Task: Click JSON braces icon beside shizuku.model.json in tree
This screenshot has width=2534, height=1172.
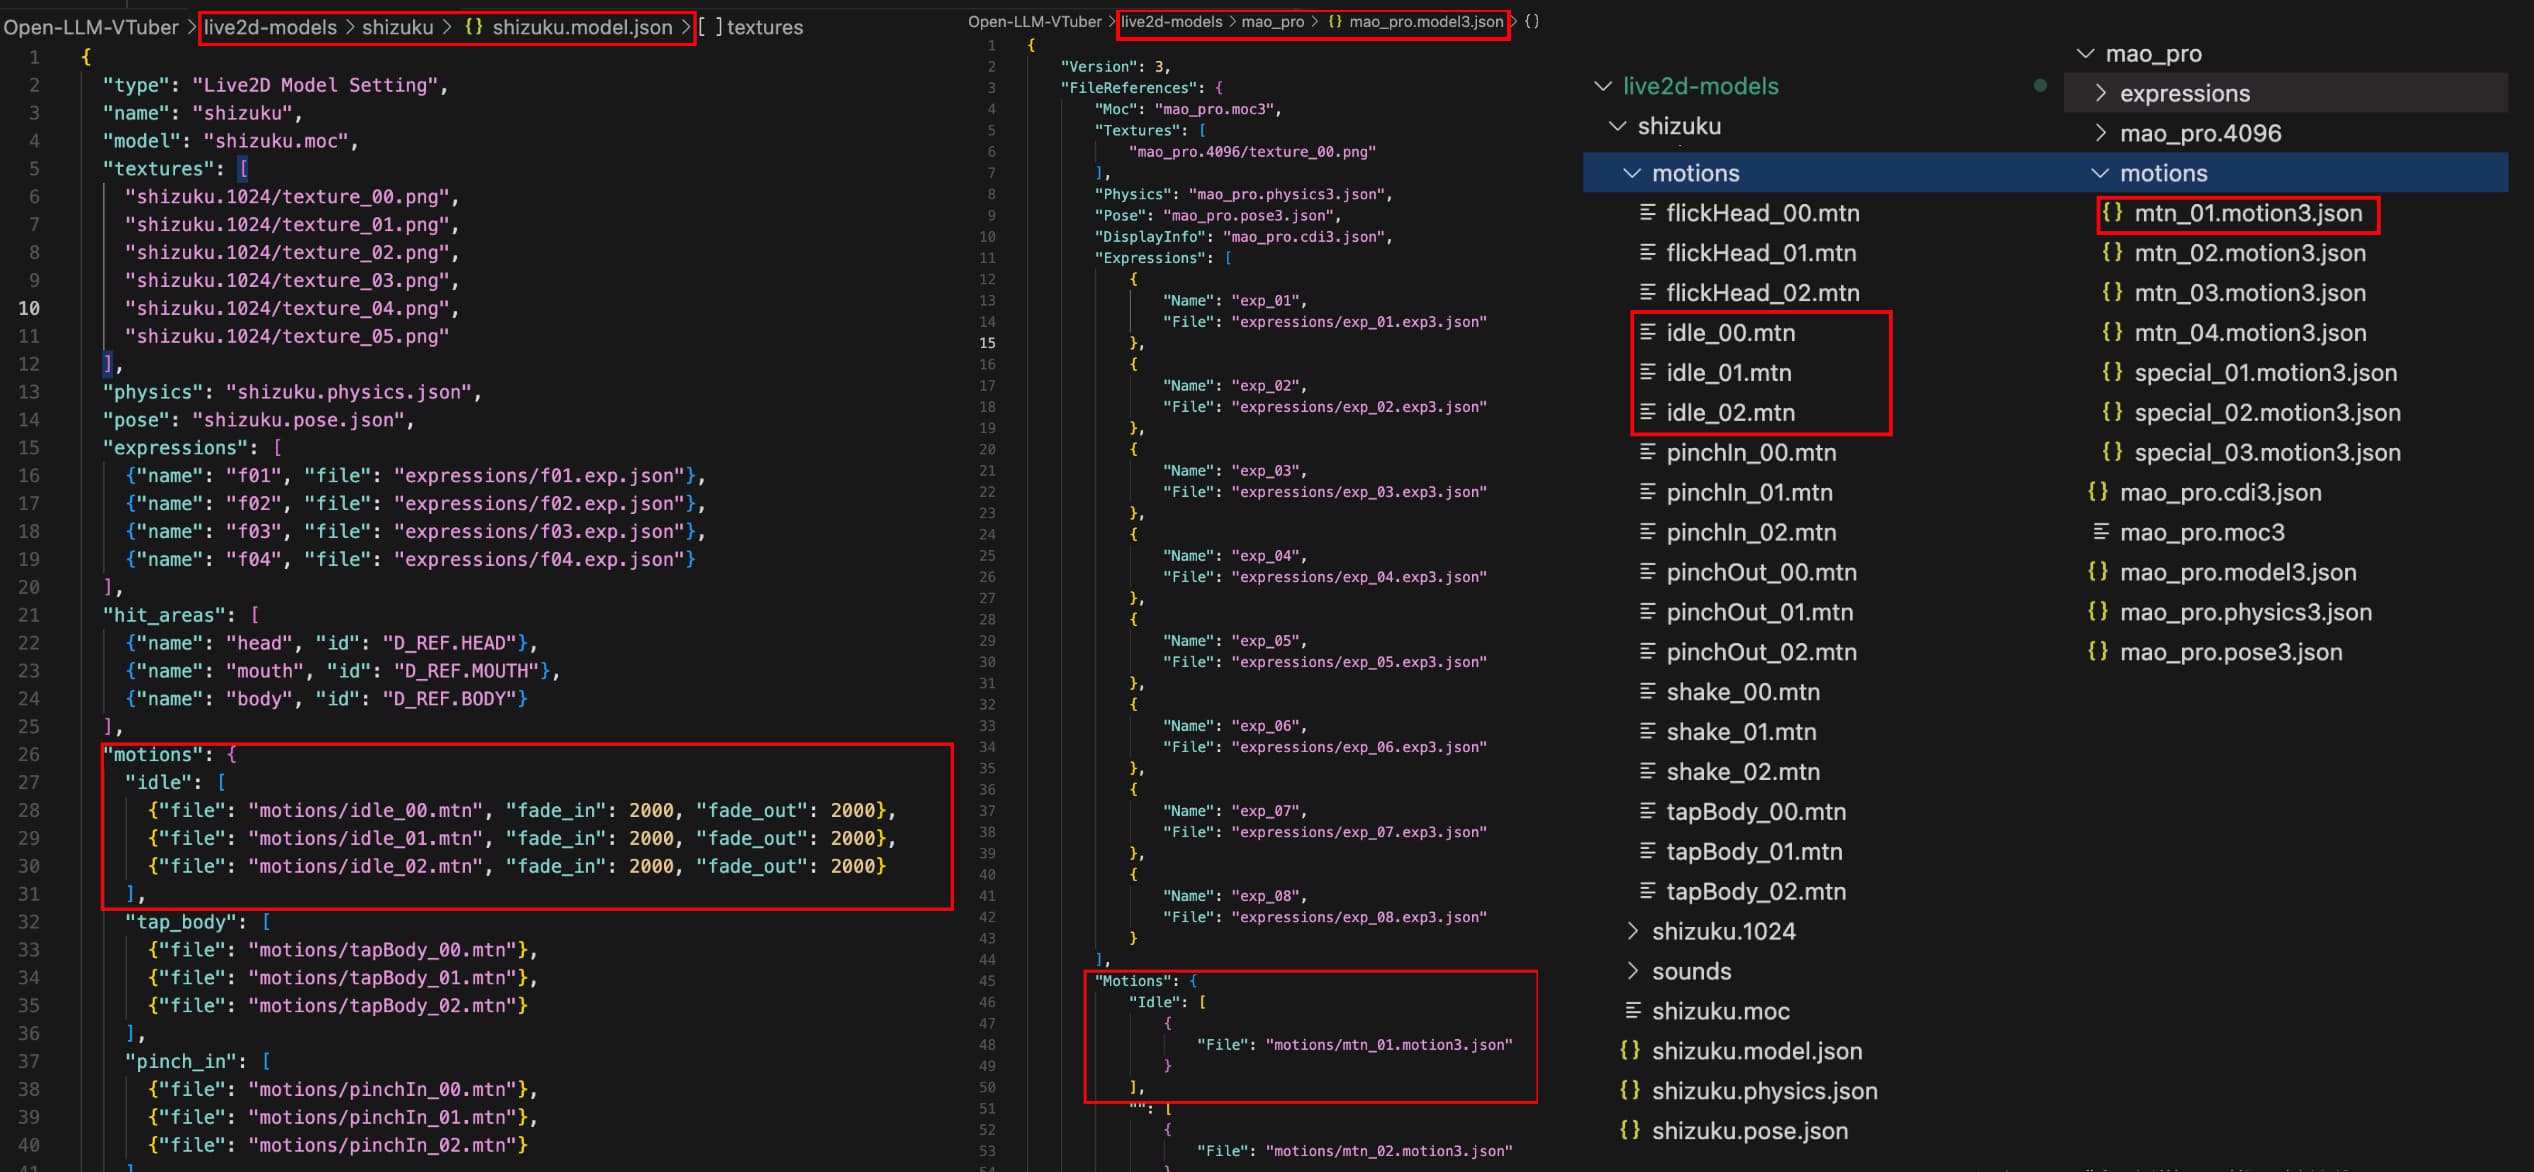Action: pos(1630,1051)
